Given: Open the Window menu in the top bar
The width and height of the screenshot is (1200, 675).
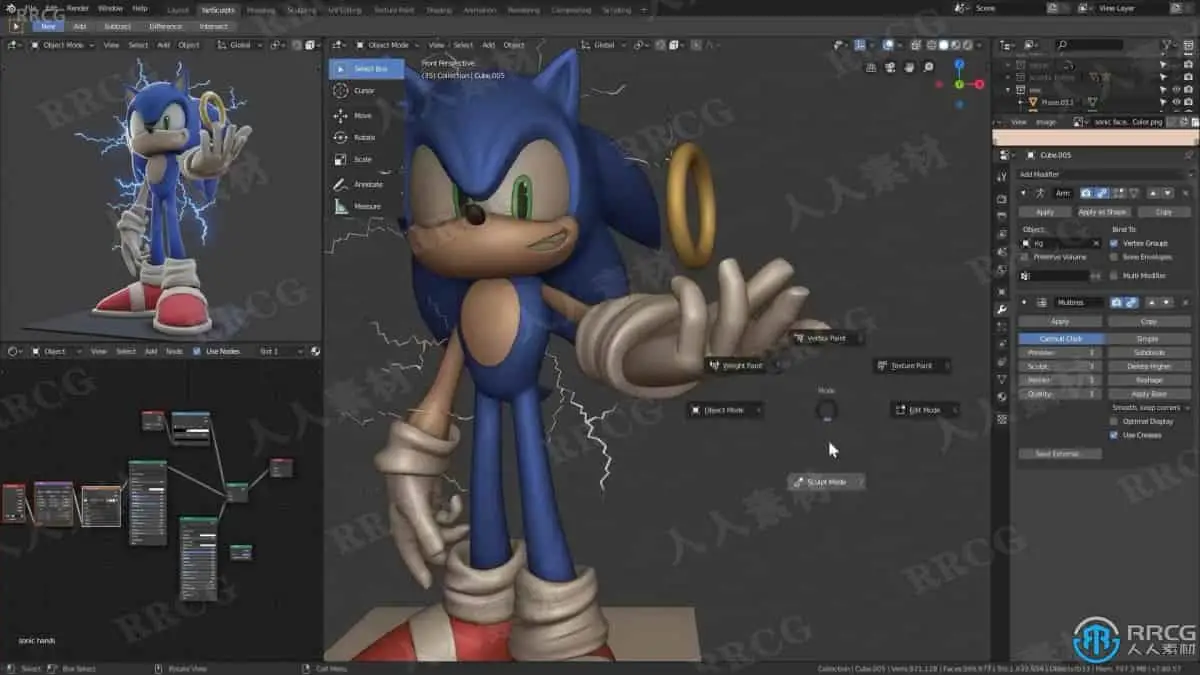Looking at the screenshot, I should click(110, 8).
